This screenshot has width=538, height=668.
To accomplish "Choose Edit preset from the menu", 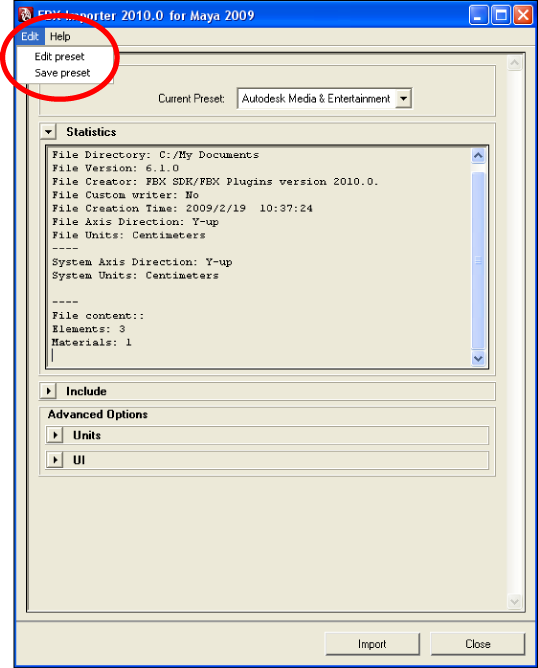I will pos(59,56).
